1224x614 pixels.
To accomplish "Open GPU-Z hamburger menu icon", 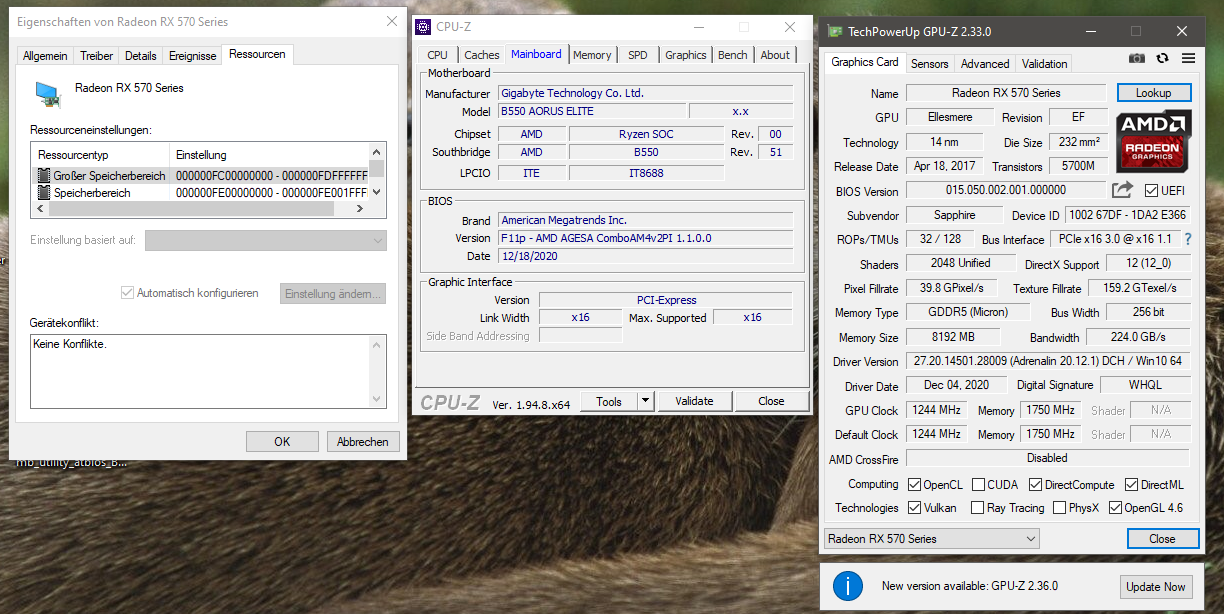I will 1188,58.
